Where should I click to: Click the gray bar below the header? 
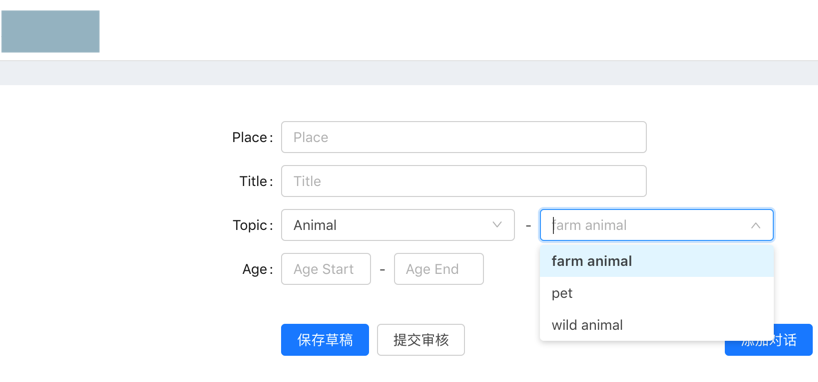(x=409, y=73)
